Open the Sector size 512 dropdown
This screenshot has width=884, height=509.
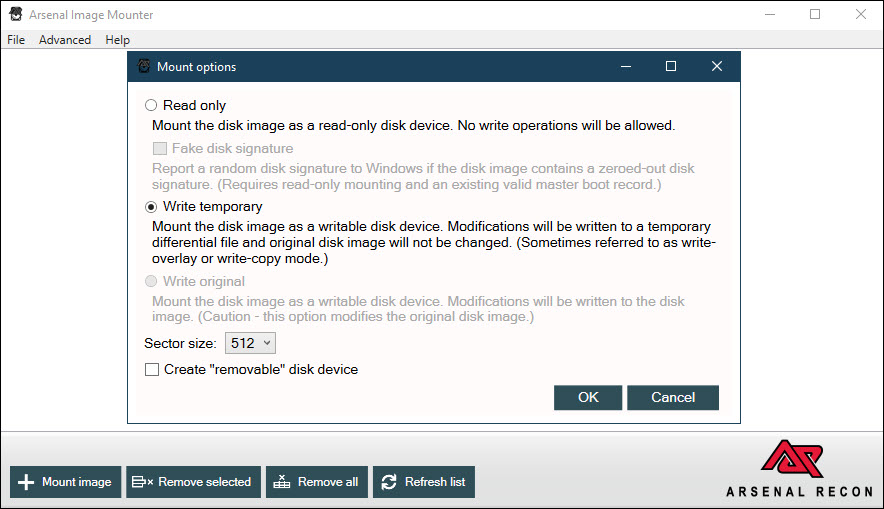(250, 343)
